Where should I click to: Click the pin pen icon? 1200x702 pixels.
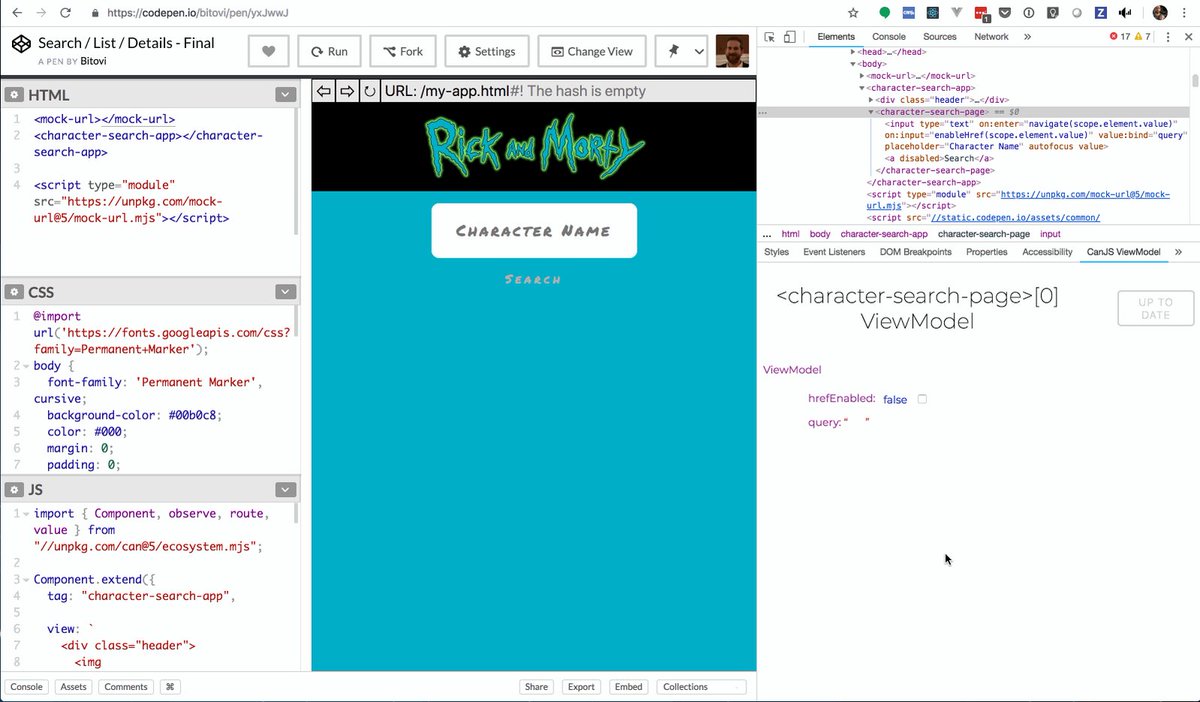point(673,51)
